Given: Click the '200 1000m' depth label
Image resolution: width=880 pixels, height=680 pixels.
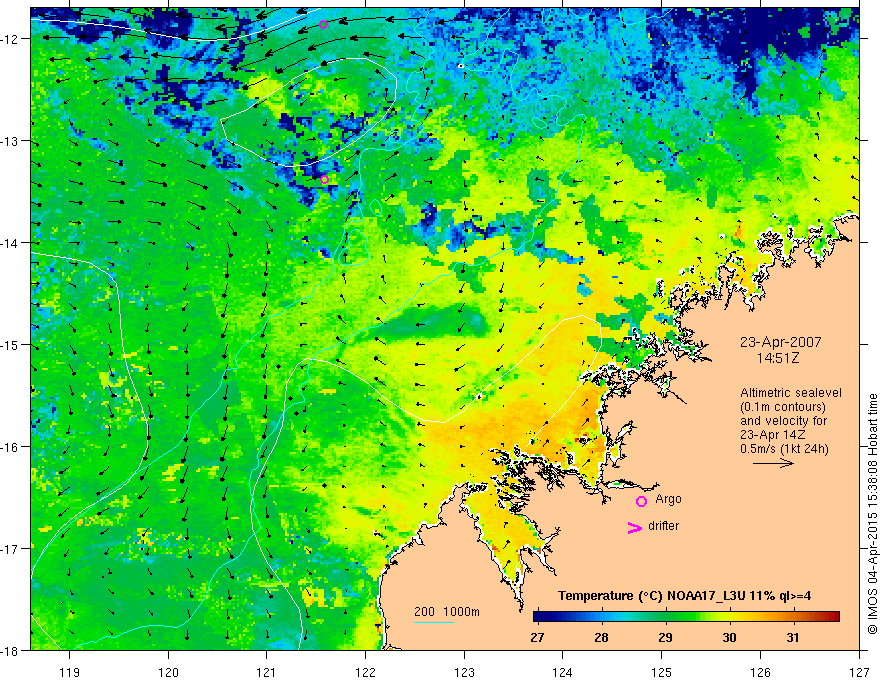Looking at the screenshot, I should 447,612.
